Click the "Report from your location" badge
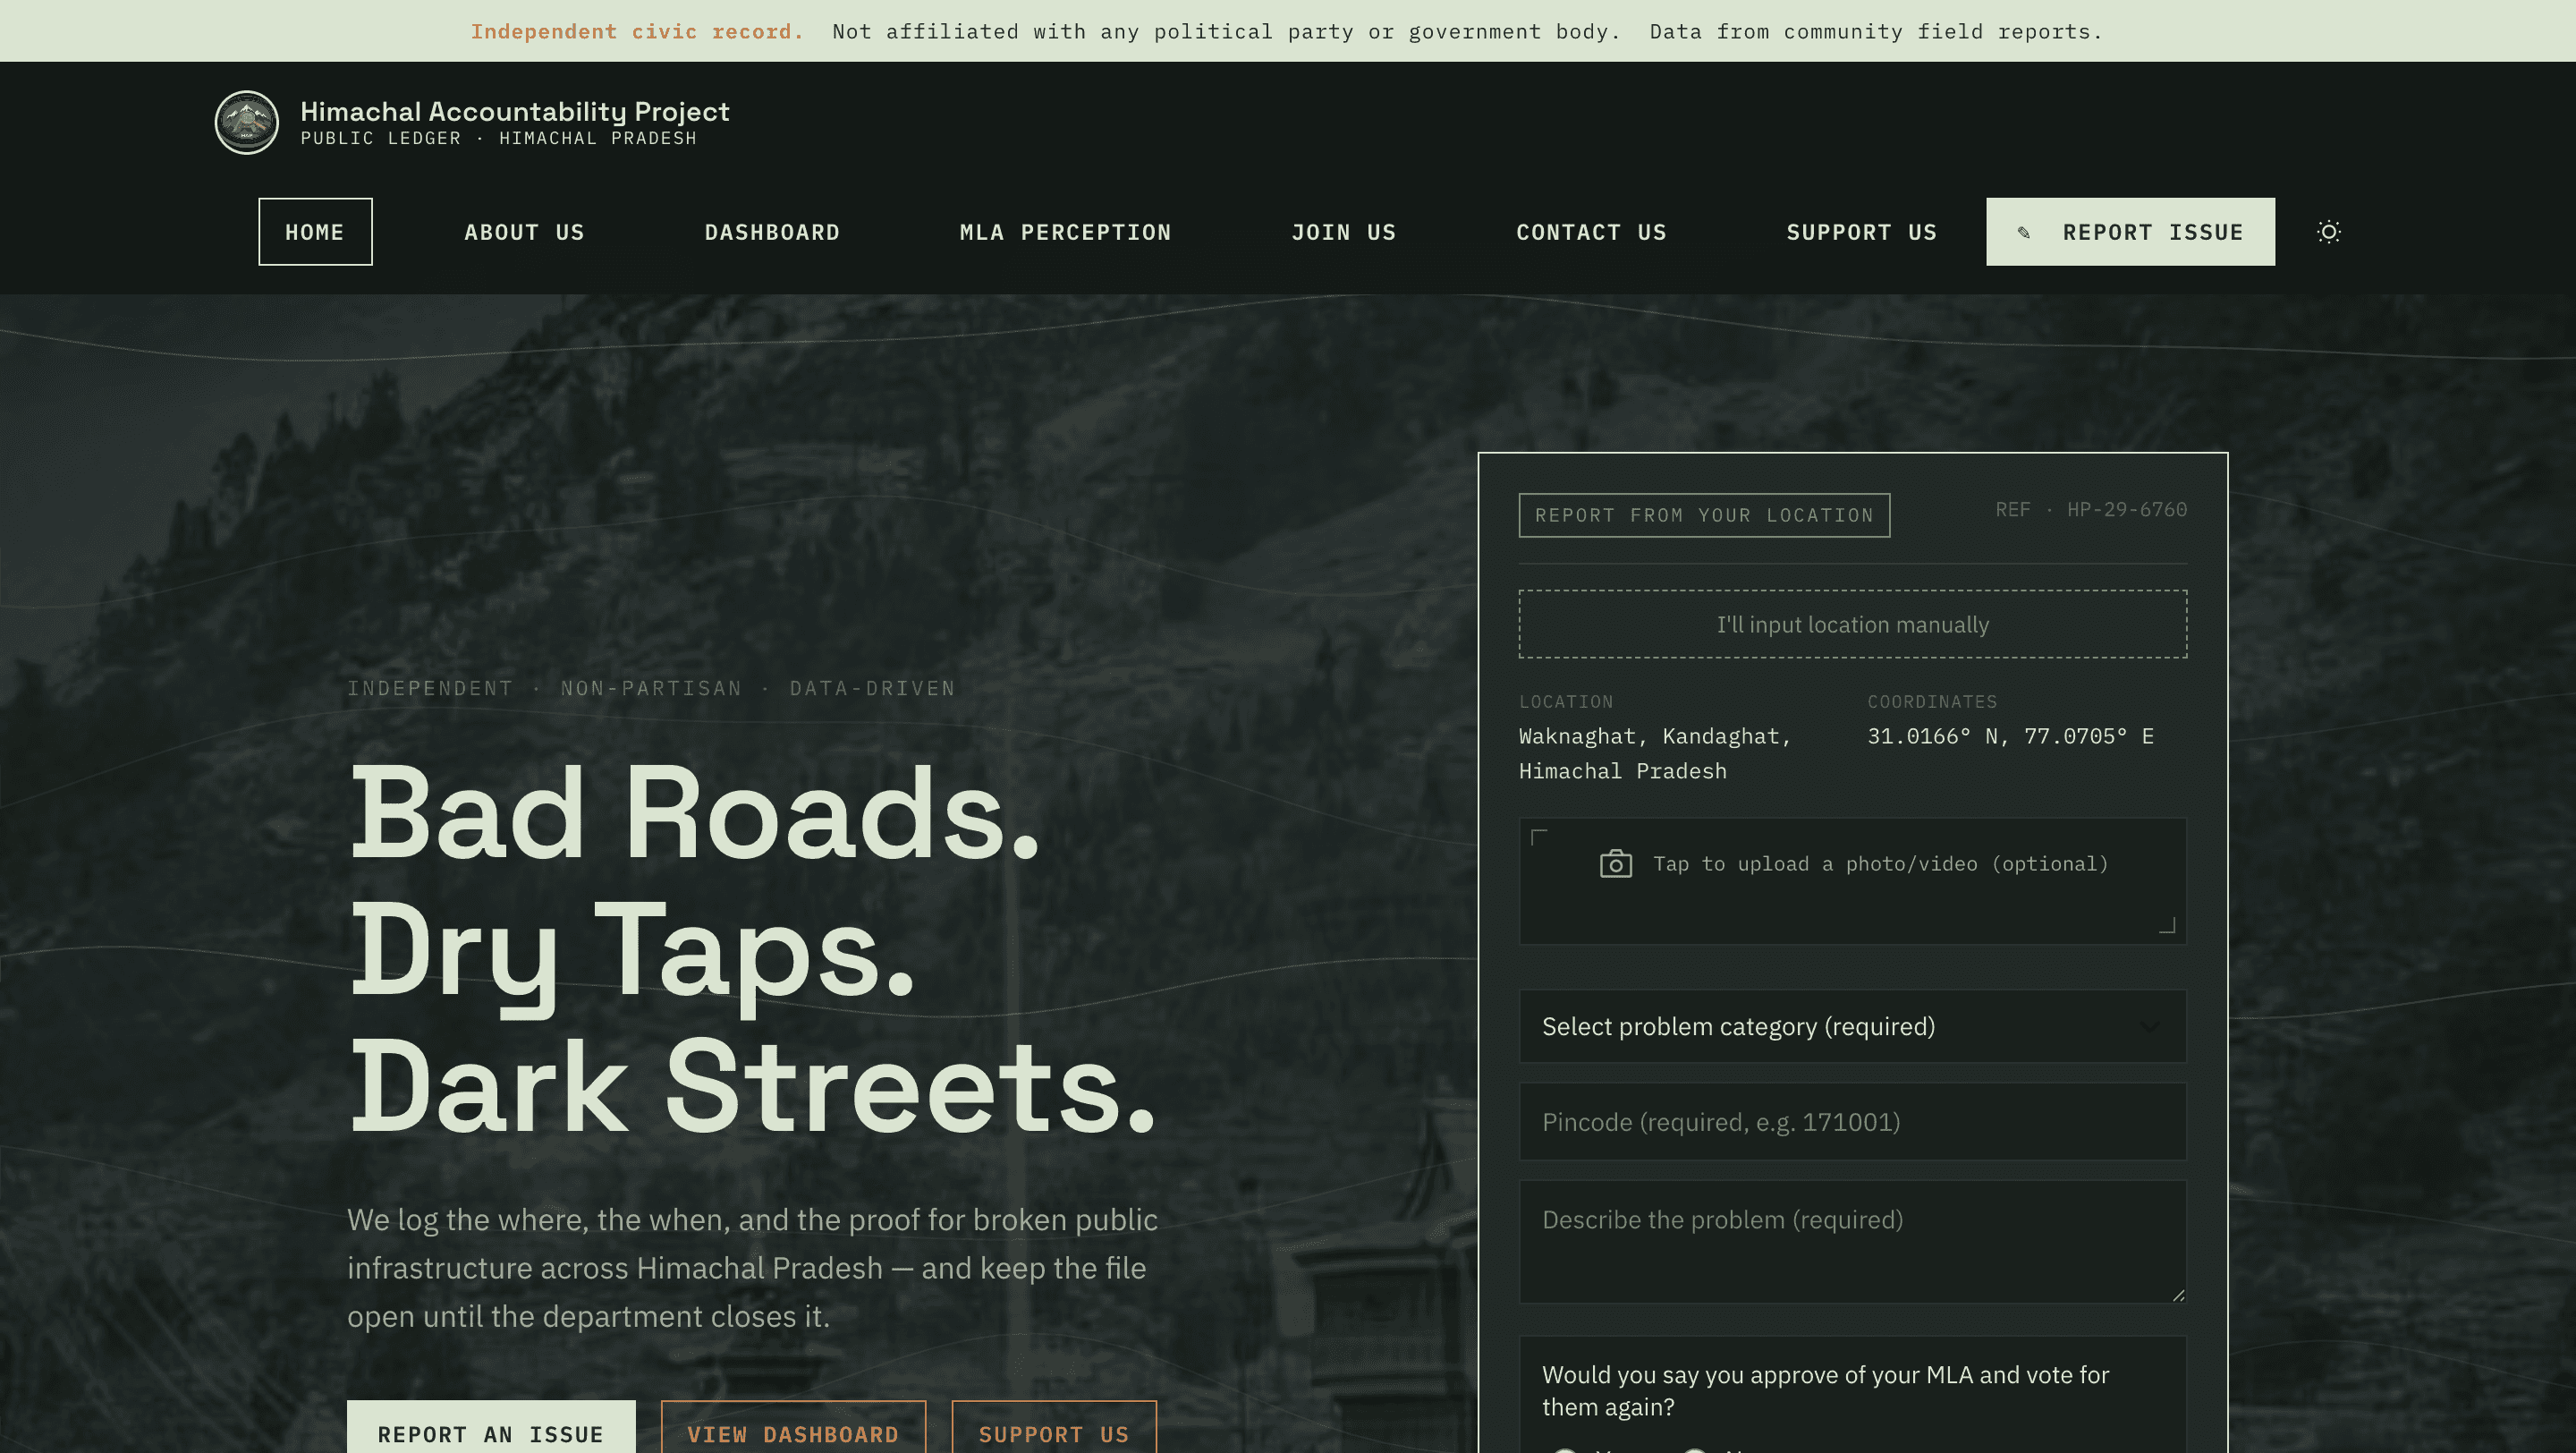Screen dimensions: 2576x1453 (1704, 515)
